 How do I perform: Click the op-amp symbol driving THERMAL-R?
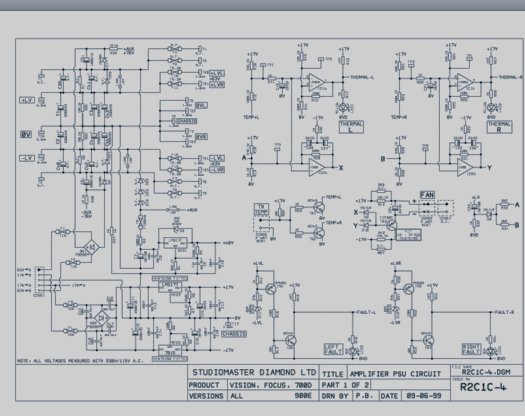pyautogui.click(x=465, y=82)
